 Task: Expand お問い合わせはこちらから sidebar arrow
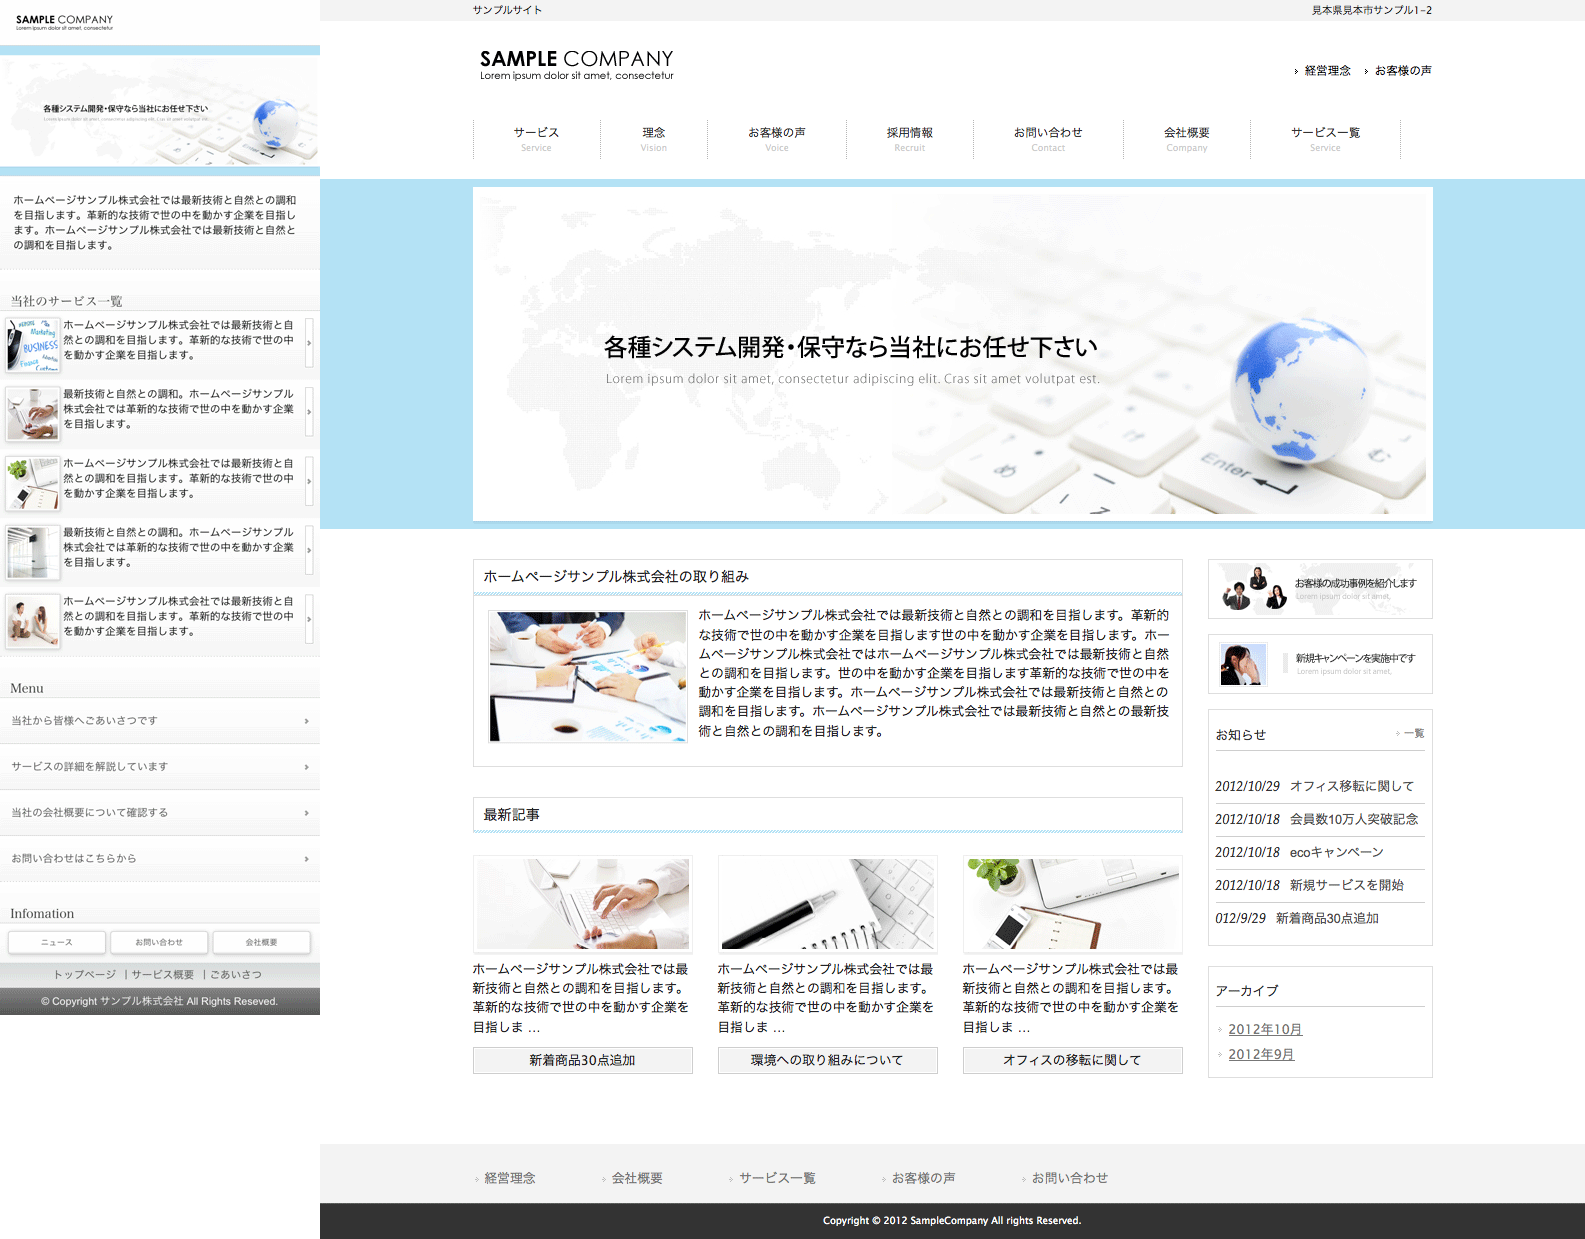[x=306, y=859]
